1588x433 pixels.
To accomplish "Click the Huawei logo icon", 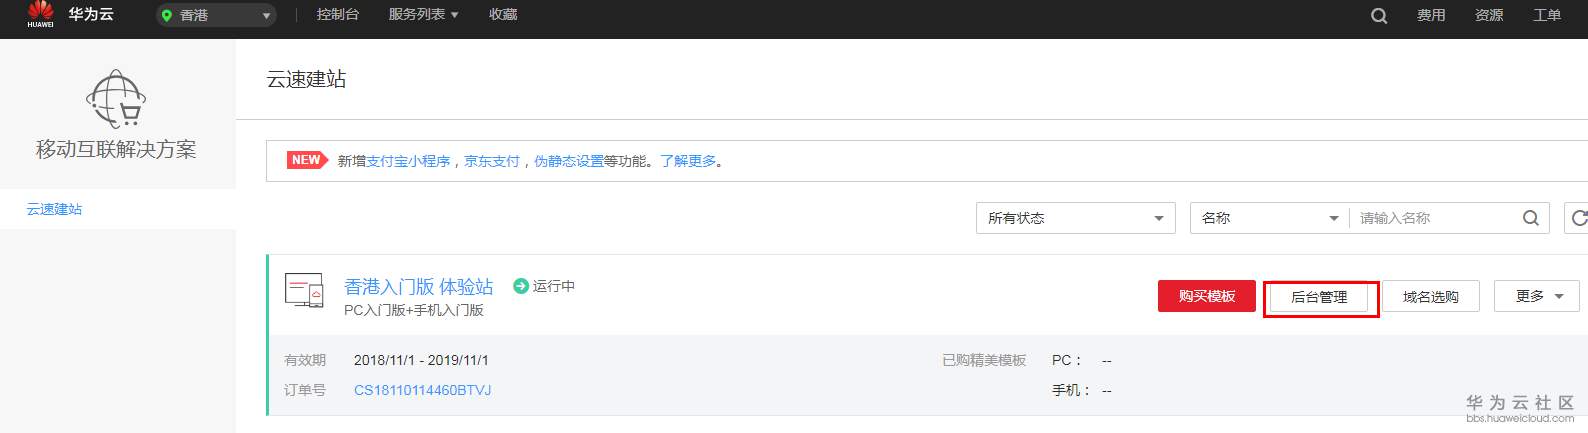I will point(40,14).
